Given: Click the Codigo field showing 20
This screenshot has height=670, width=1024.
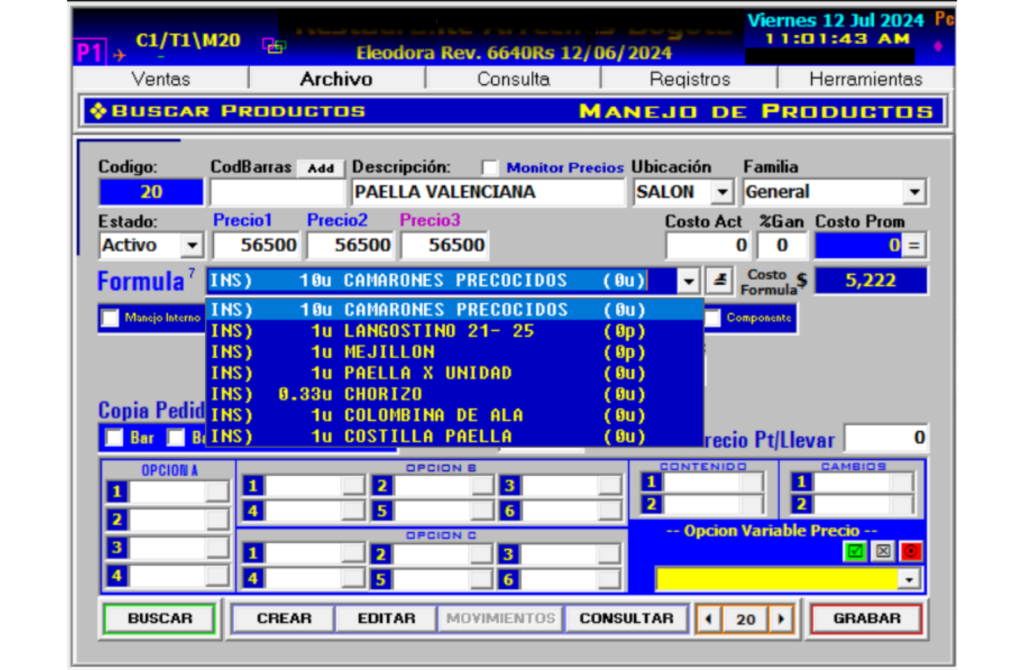Looking at the screenshot, I should 151,192.
